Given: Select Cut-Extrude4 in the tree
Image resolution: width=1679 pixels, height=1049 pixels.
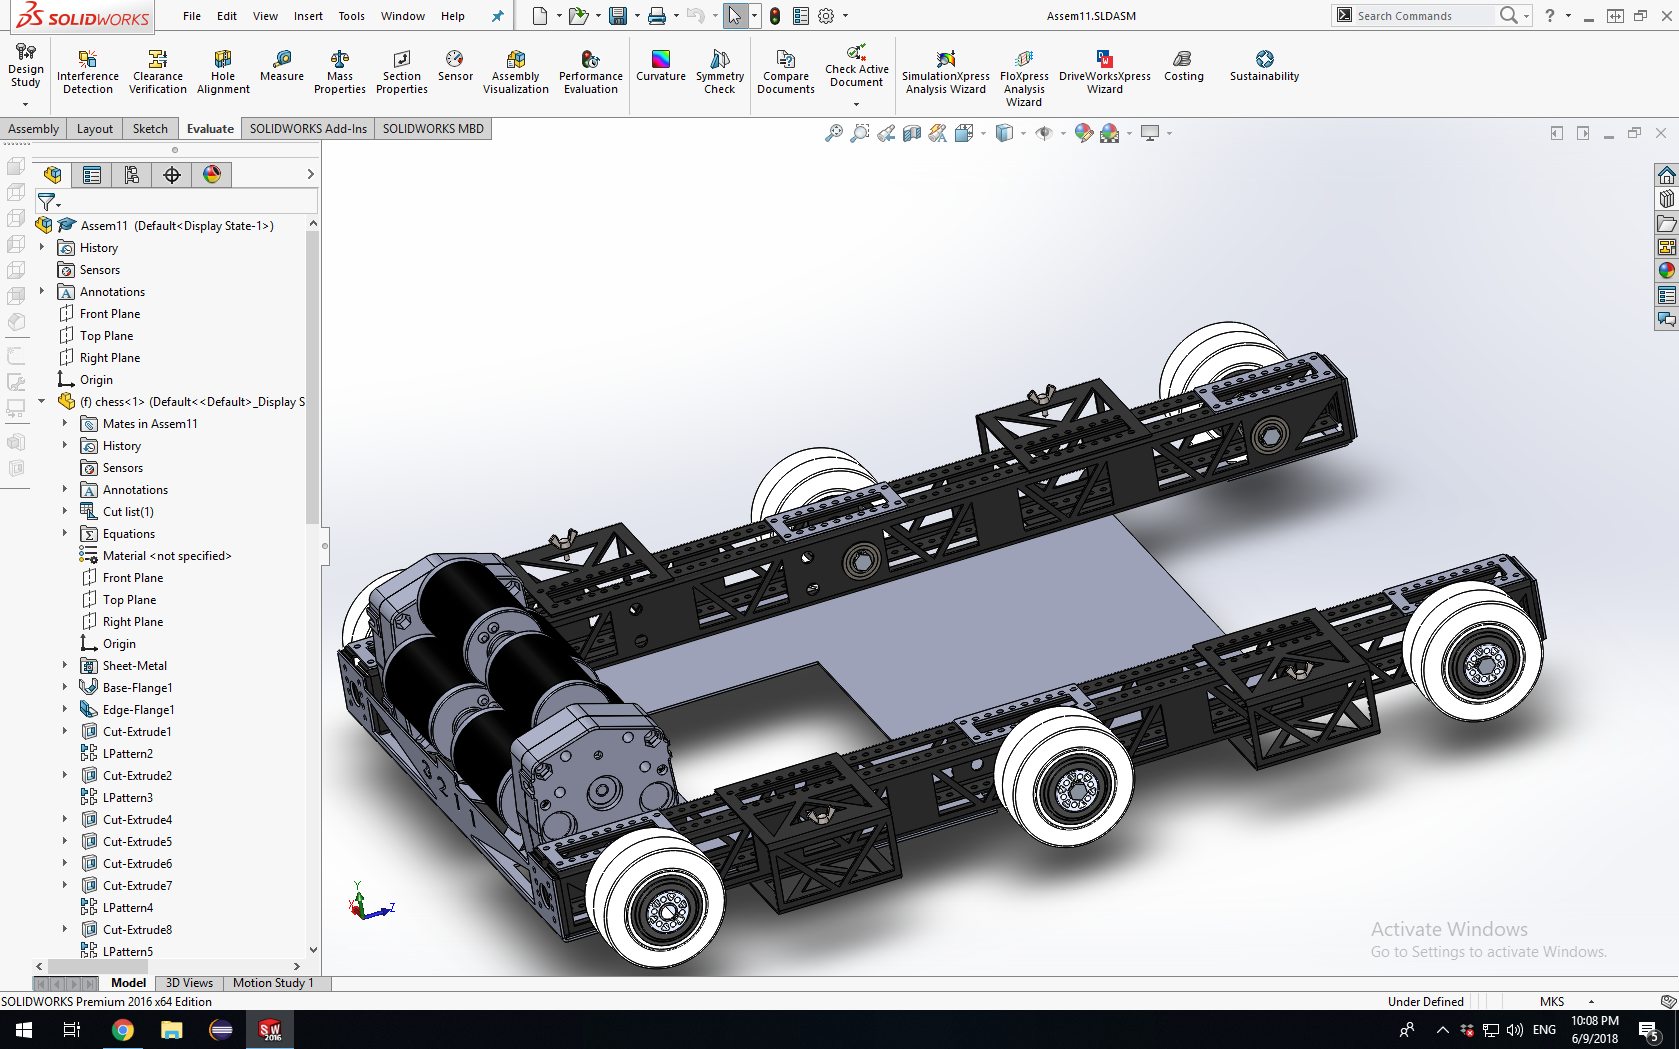Looking at the screenshot, I should tap(137, 819).
